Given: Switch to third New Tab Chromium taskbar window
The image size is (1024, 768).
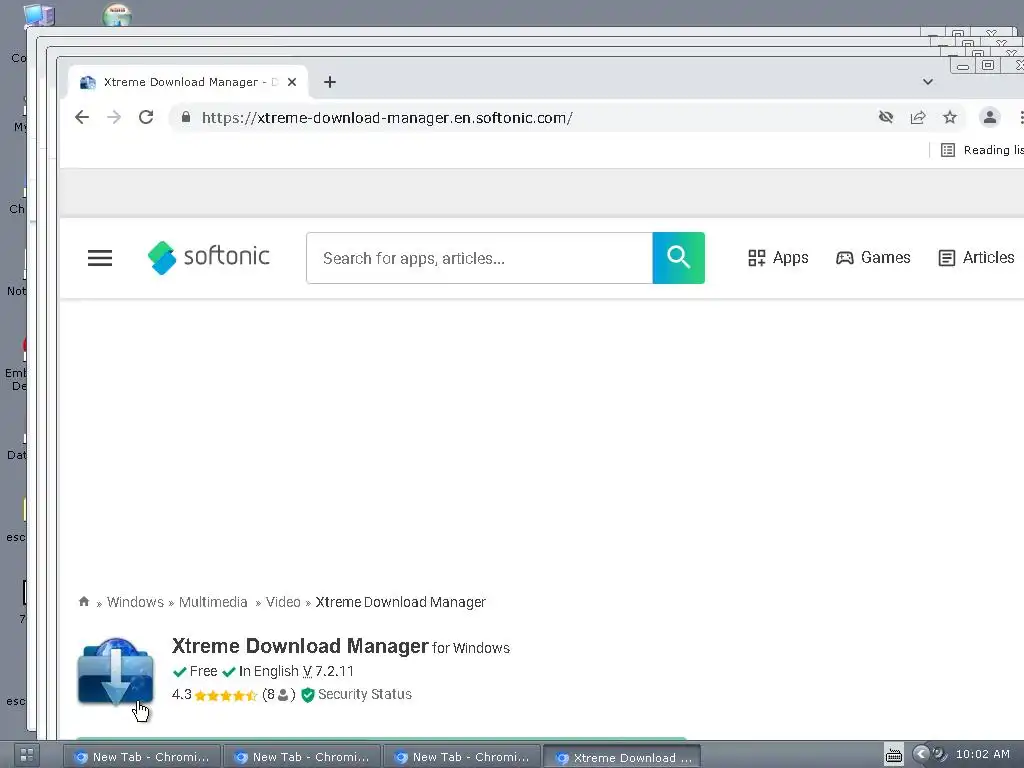Looking at the screenshot, I should (x=462, y=757).
